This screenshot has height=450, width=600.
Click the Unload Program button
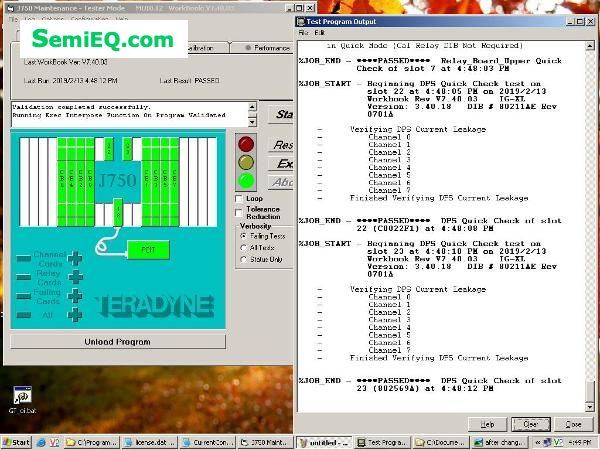[x=117, y=342]
